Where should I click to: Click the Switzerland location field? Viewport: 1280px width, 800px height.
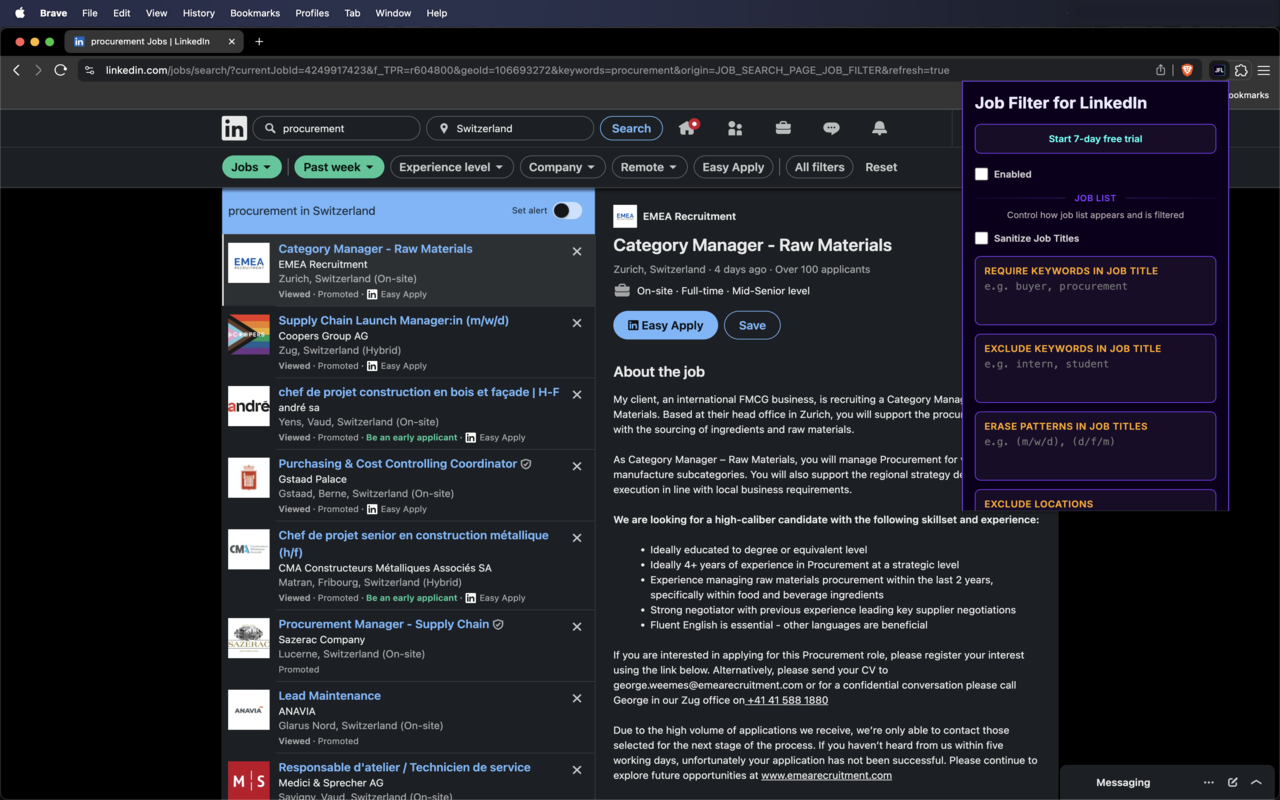(510, 128)
